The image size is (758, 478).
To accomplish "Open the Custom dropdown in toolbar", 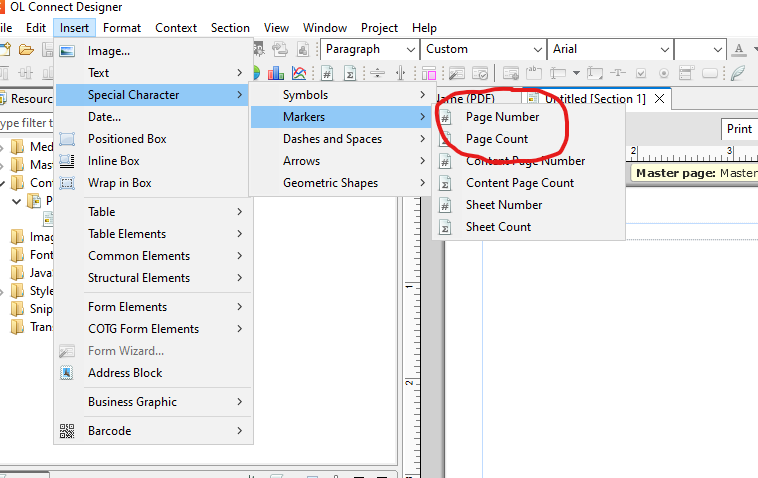I will [536, 49].
